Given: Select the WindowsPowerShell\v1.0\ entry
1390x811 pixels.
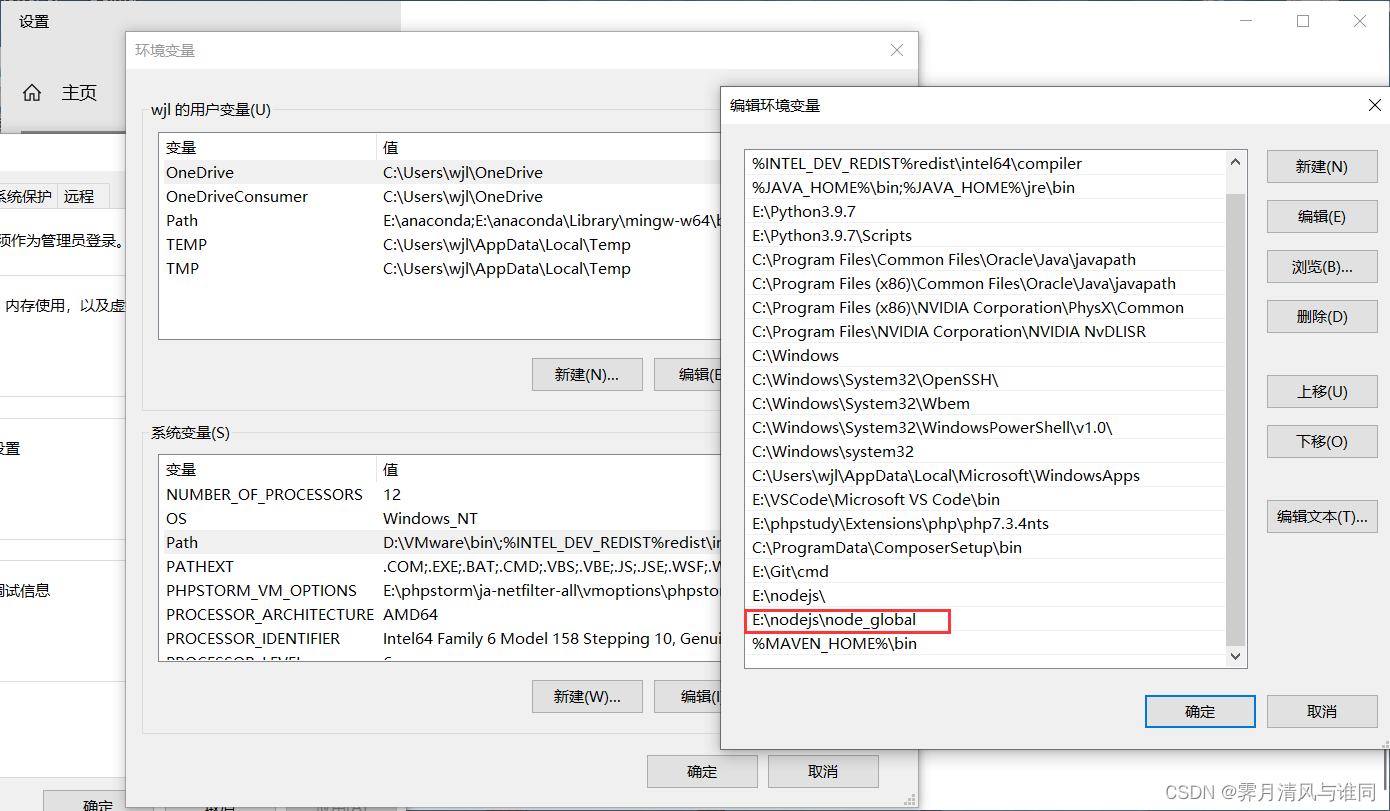Looking at the screenshot, I should coord(986,428).
